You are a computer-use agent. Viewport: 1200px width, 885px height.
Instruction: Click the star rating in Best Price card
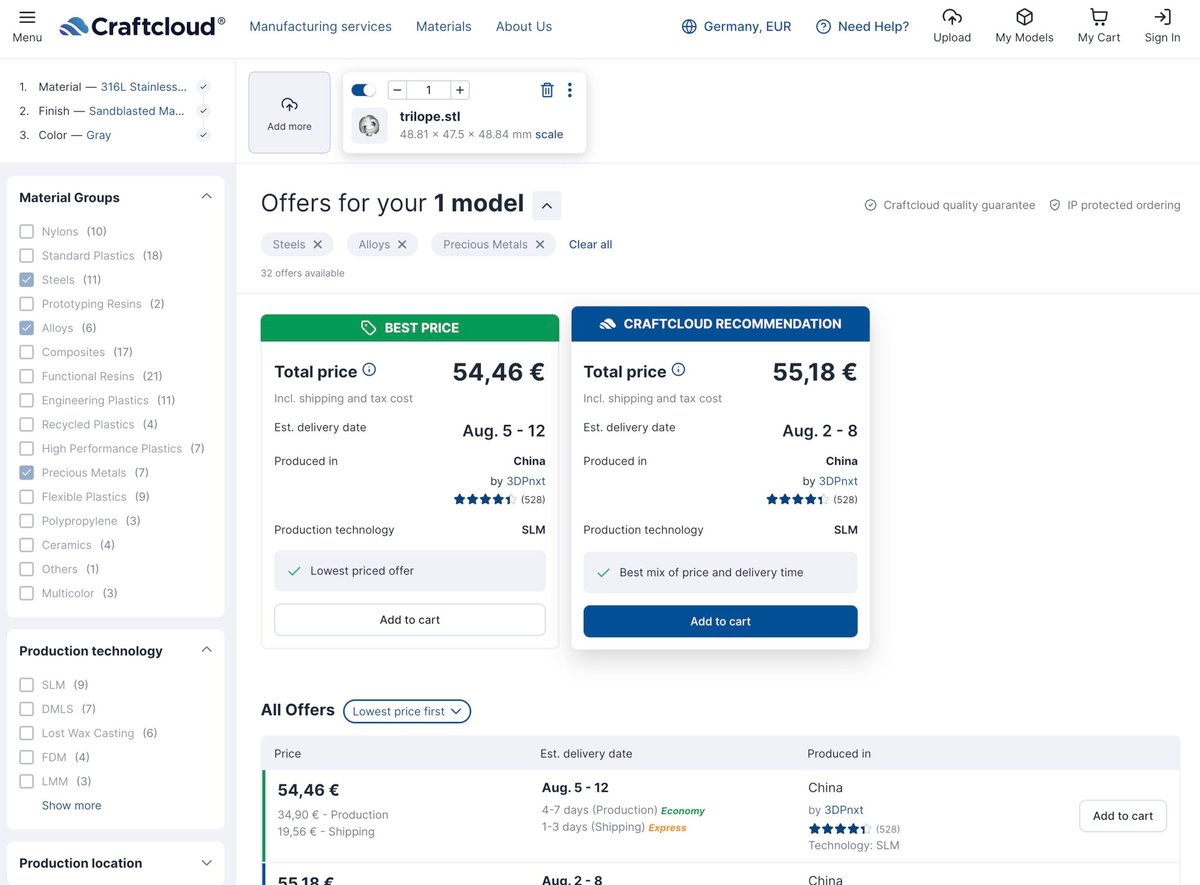point(485,499)
